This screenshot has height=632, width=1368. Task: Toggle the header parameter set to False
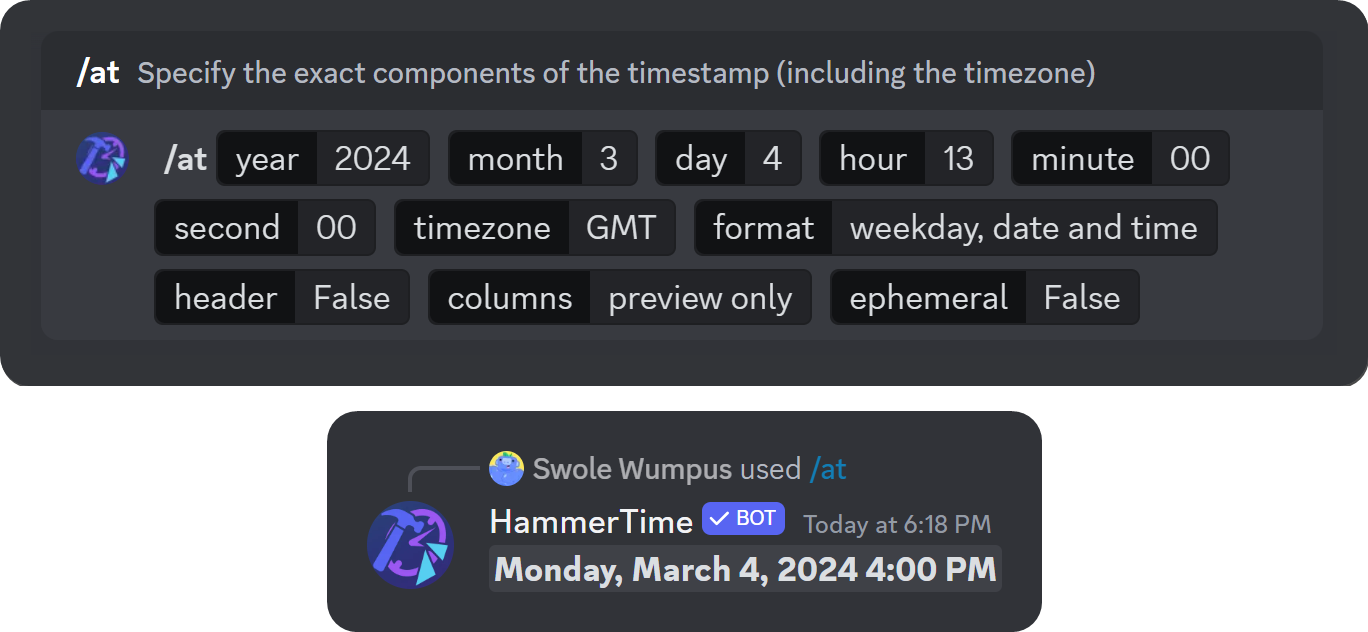click(281, 297)
